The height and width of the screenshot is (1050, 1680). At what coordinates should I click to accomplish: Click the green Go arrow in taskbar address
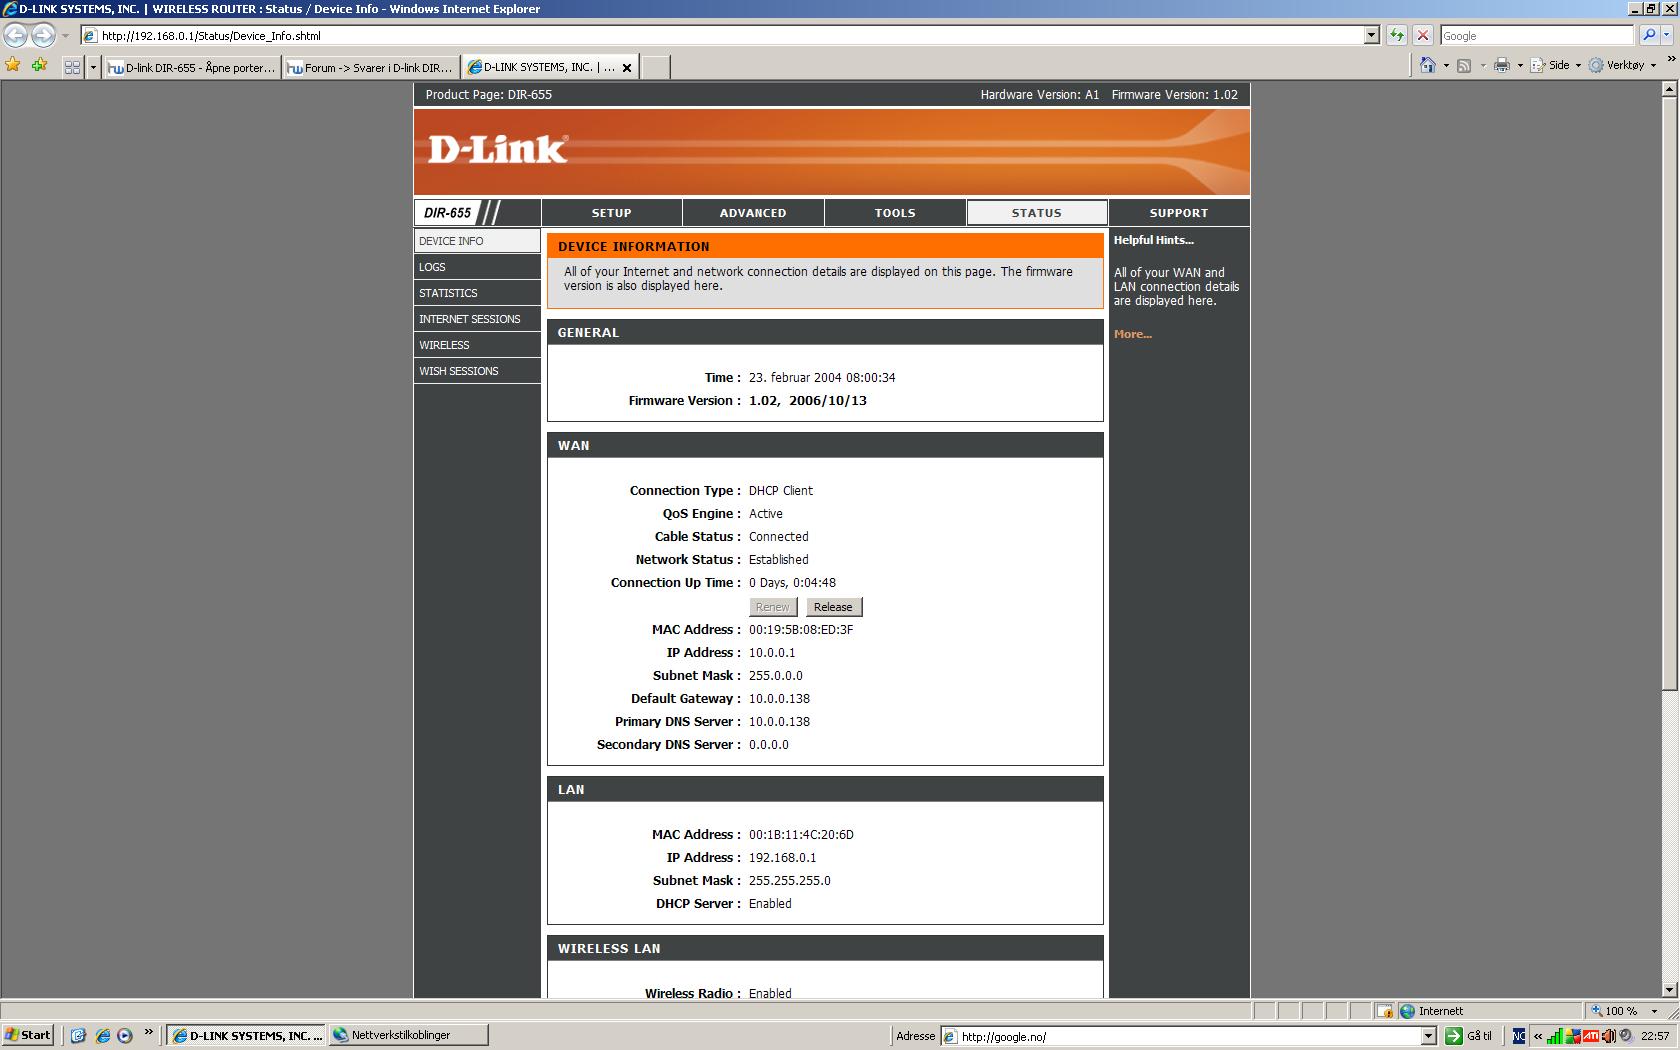tap(1454, 1036)
